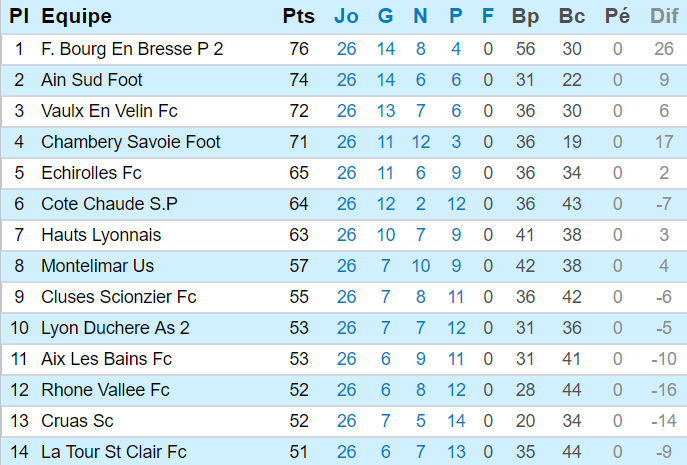Select Lyon Duchere As 2 team name
Viewport: 687px width, 465px height.
click(115, 328)
